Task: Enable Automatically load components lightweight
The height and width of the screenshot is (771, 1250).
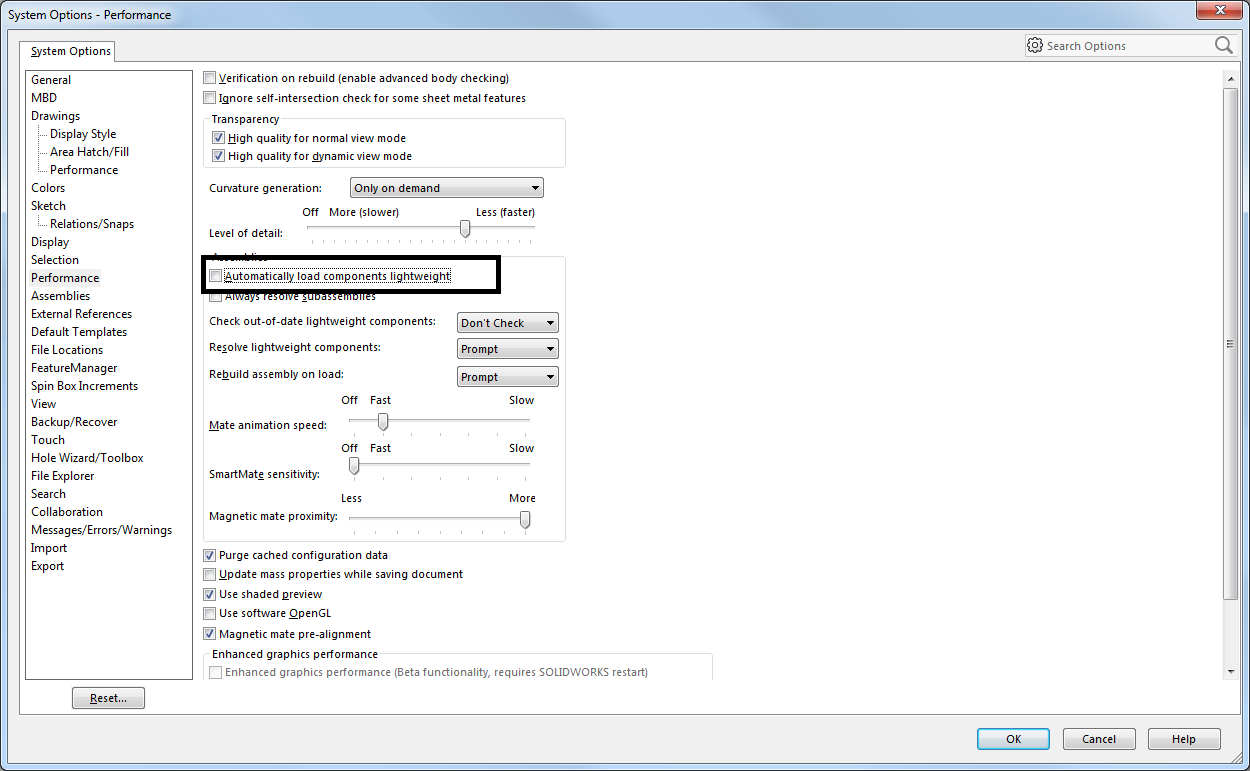Action: click(215, 276)
